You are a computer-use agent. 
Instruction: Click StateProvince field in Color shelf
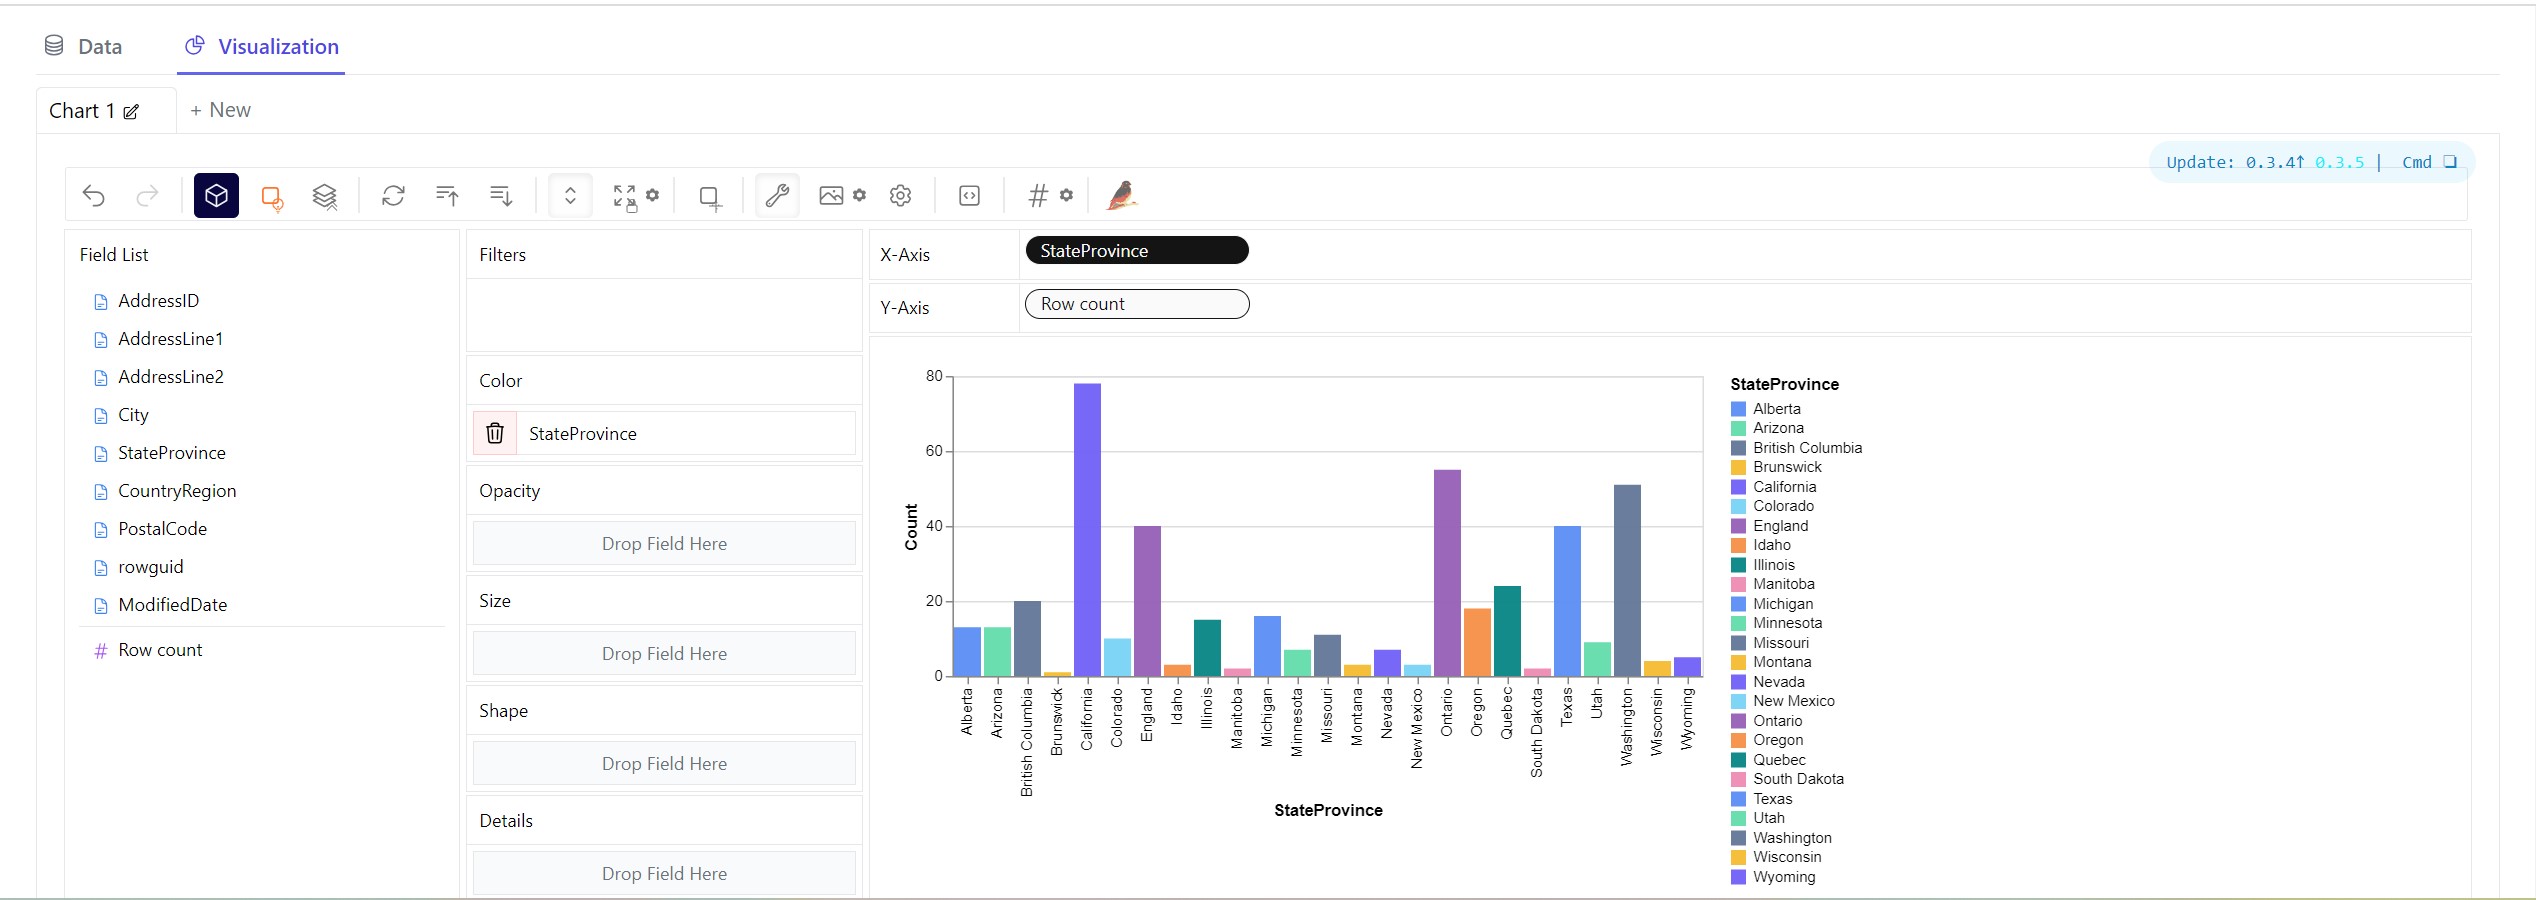tap(685, 433)
